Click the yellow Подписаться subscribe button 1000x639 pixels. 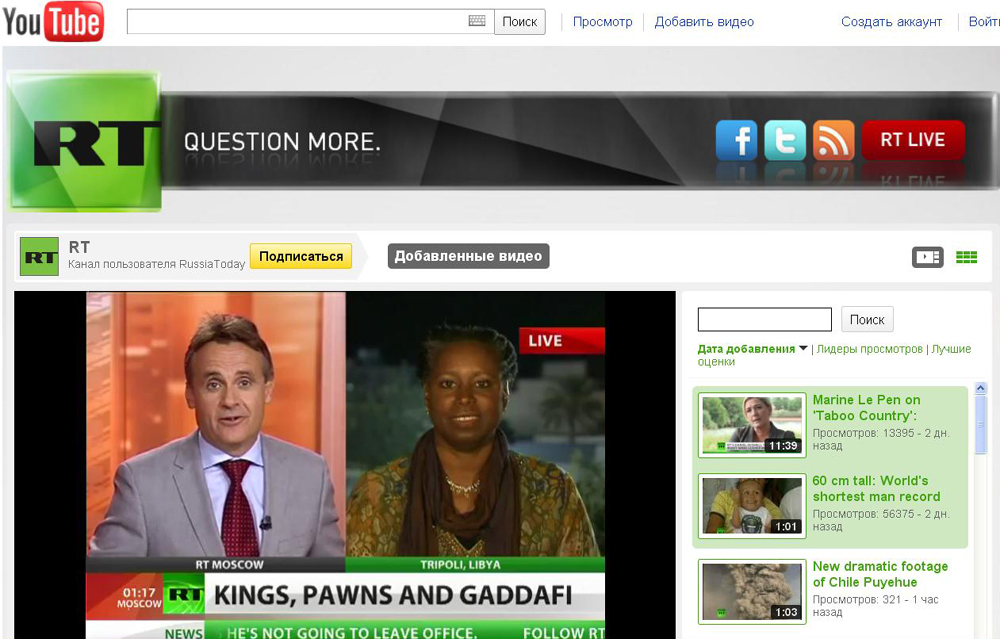tap(301, 256)
